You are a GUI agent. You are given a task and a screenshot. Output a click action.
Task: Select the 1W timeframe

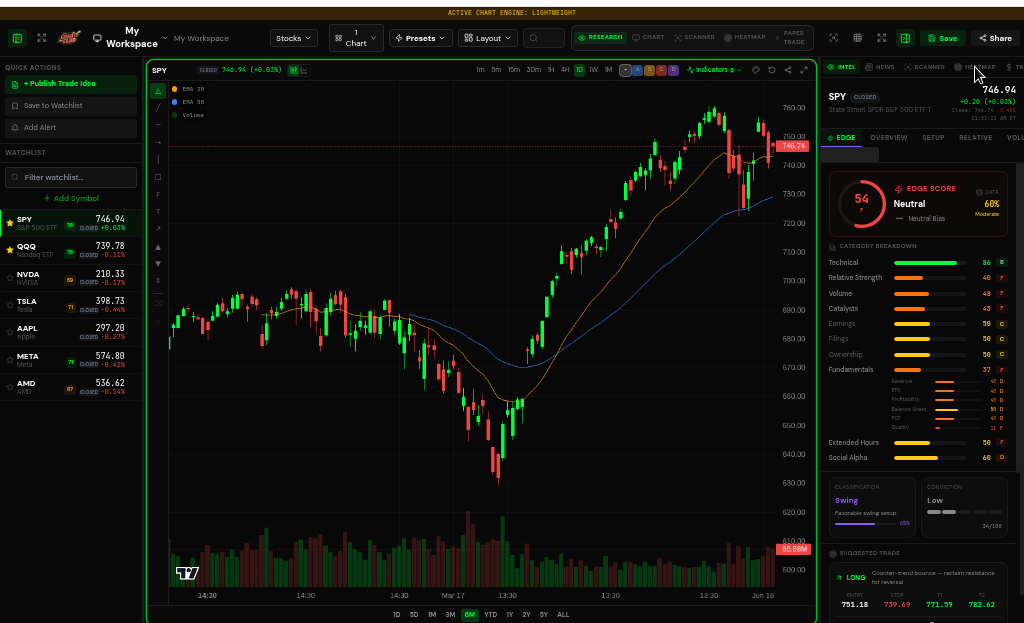coord(594,70)
